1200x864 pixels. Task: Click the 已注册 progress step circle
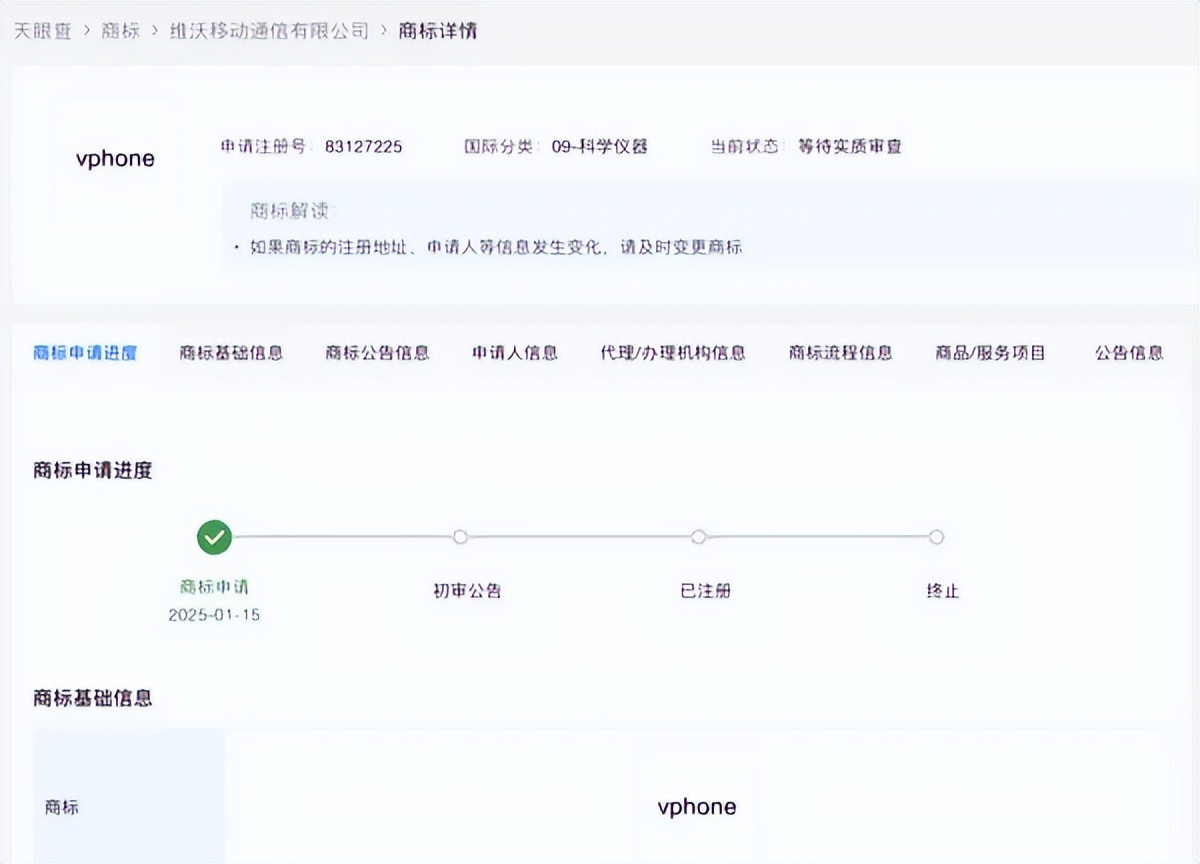point(699,537)
